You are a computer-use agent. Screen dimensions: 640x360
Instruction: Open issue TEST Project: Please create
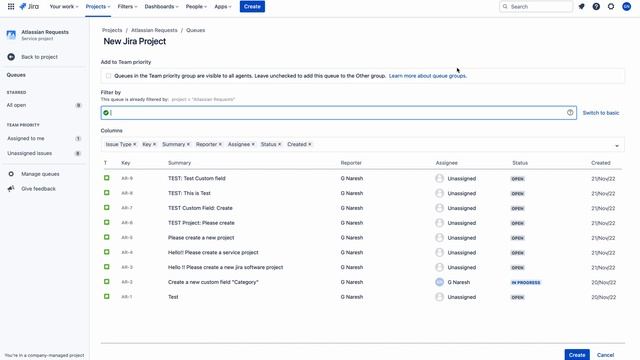(201, 223)
